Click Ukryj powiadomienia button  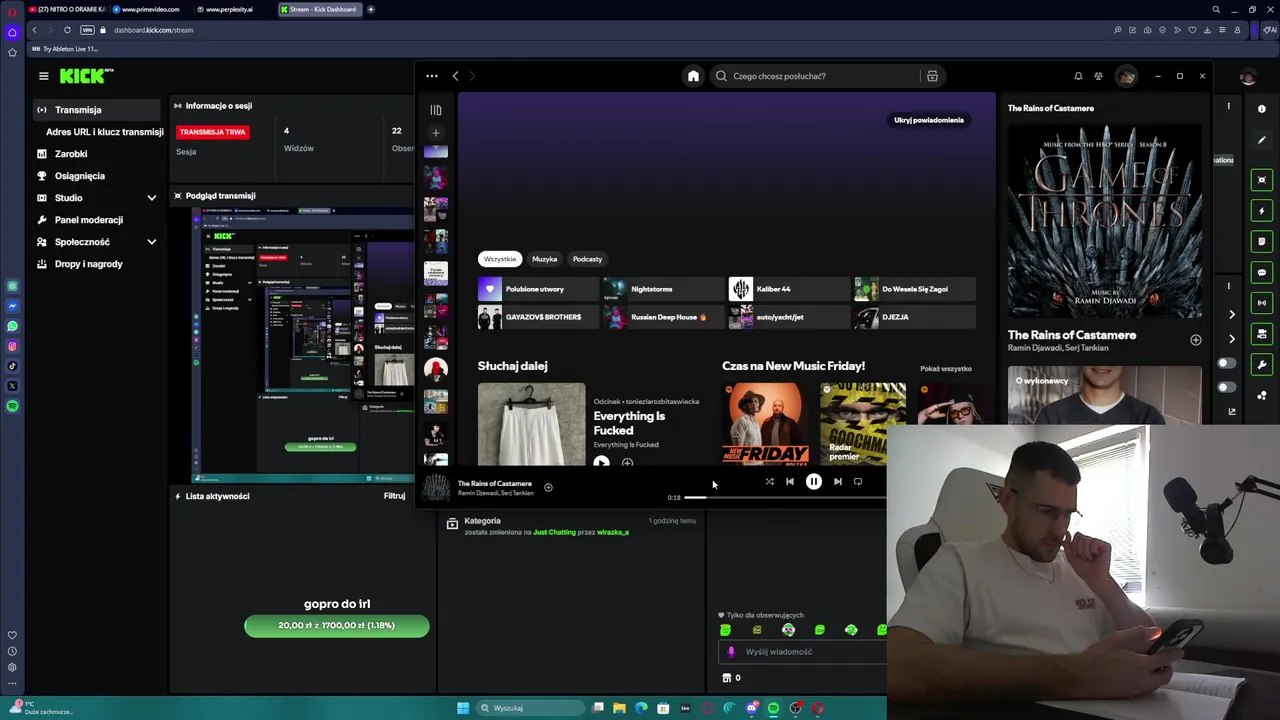click(x=929, y=120)
